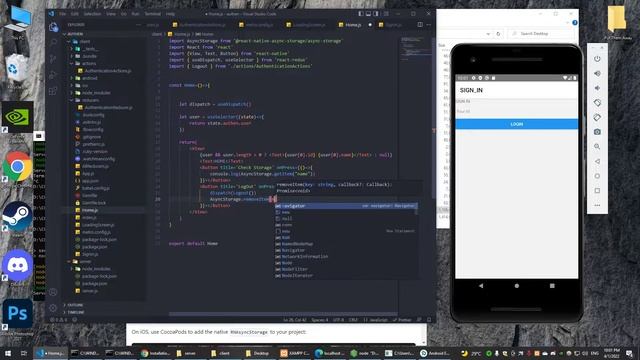The image size is (640, 360).
Task: Open the Android Emulator taskbar item
Action: pyautogui.click(x=435, y=353)
